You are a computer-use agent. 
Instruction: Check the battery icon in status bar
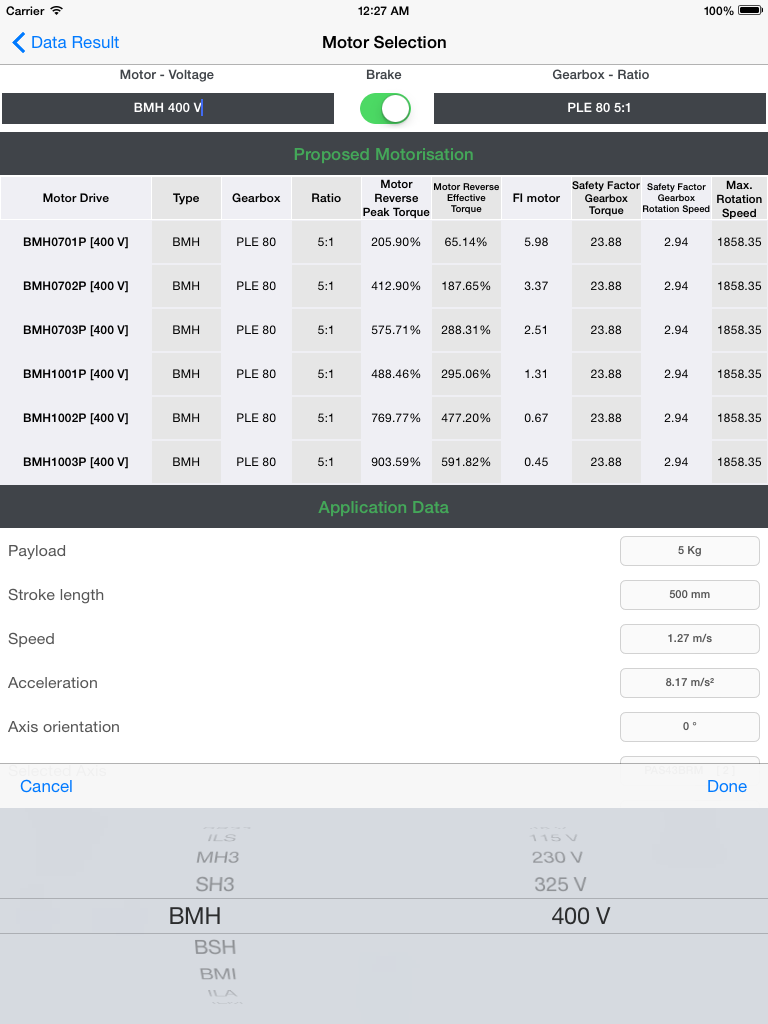[x=750, y=10]
